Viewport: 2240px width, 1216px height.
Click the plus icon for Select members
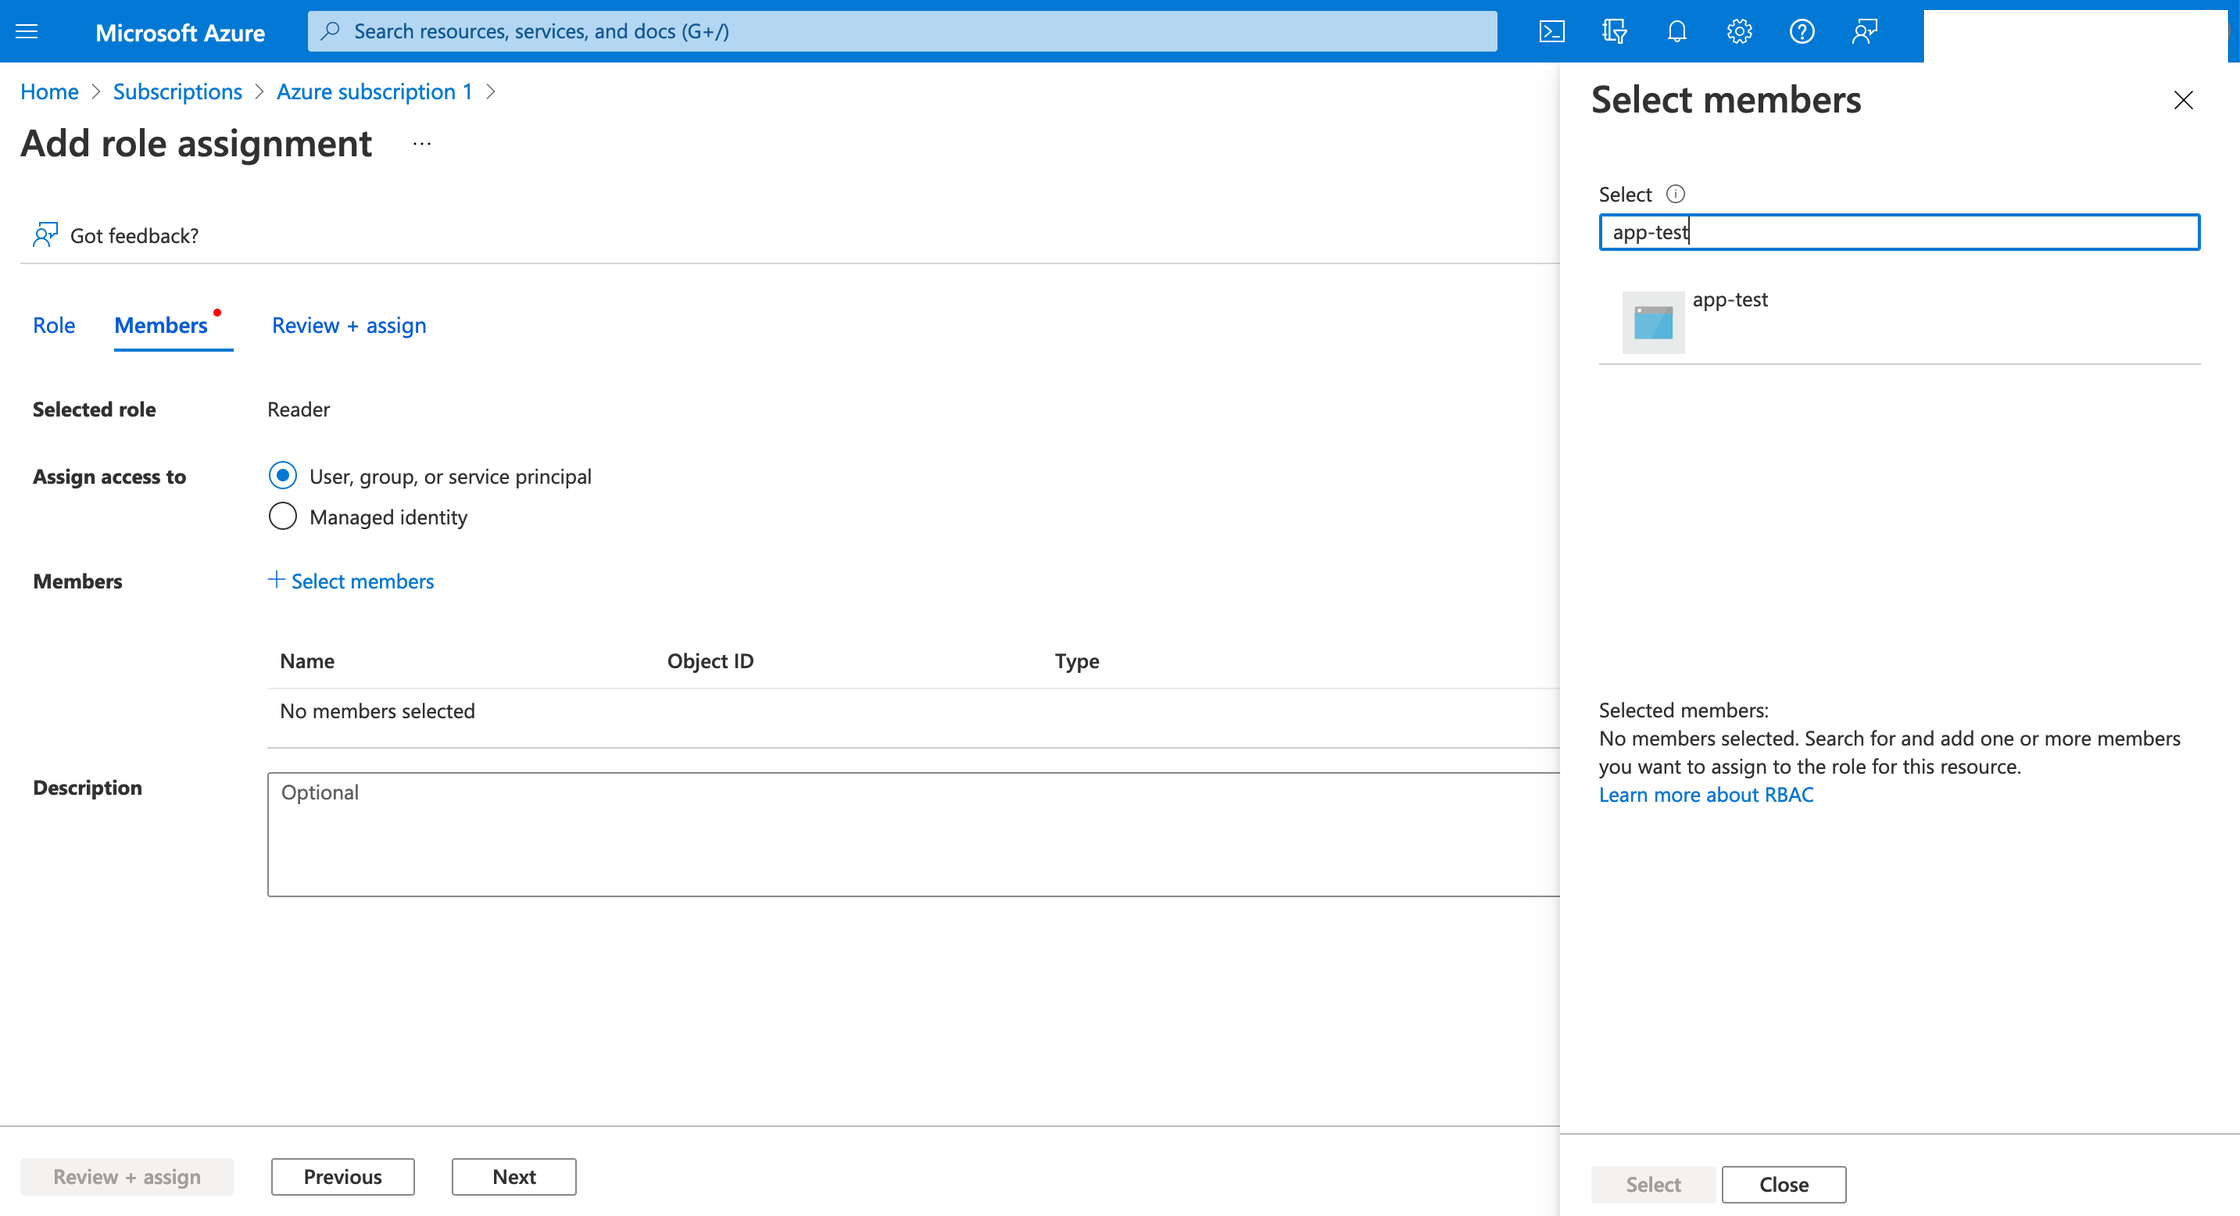(276, 580)
